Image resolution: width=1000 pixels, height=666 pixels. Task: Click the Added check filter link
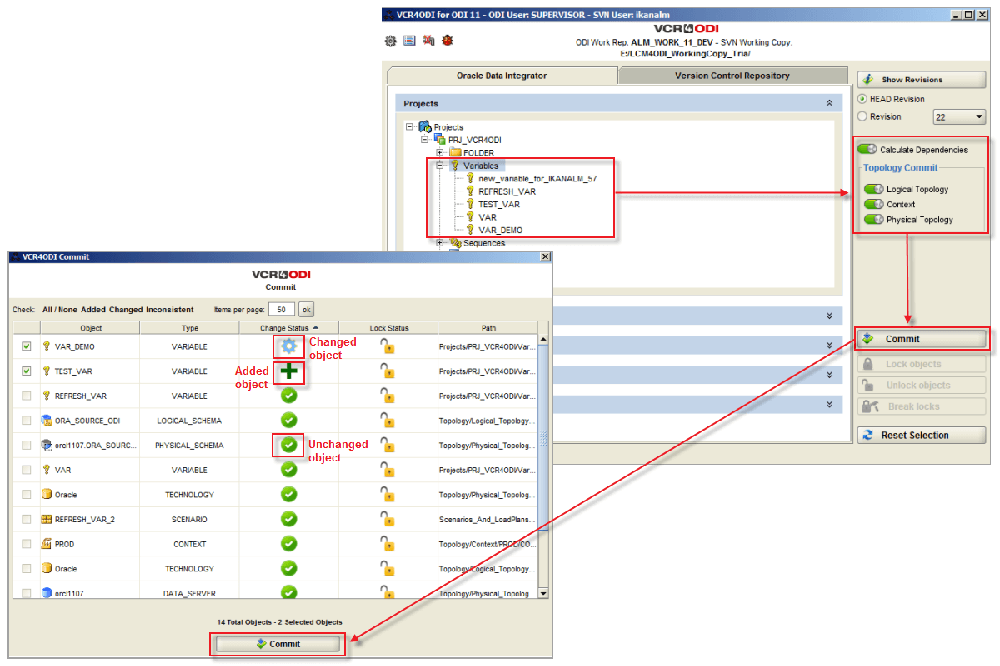coord(93,309)
